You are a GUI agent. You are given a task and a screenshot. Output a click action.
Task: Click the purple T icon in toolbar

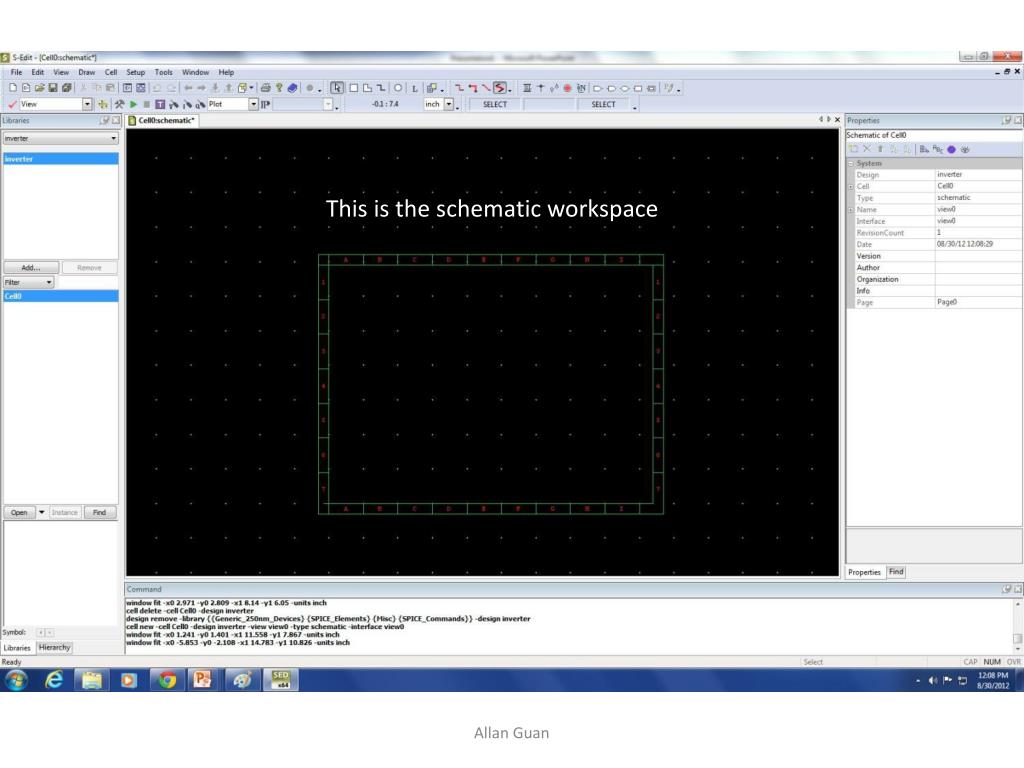pyautogui.click(x=160, y=104)
